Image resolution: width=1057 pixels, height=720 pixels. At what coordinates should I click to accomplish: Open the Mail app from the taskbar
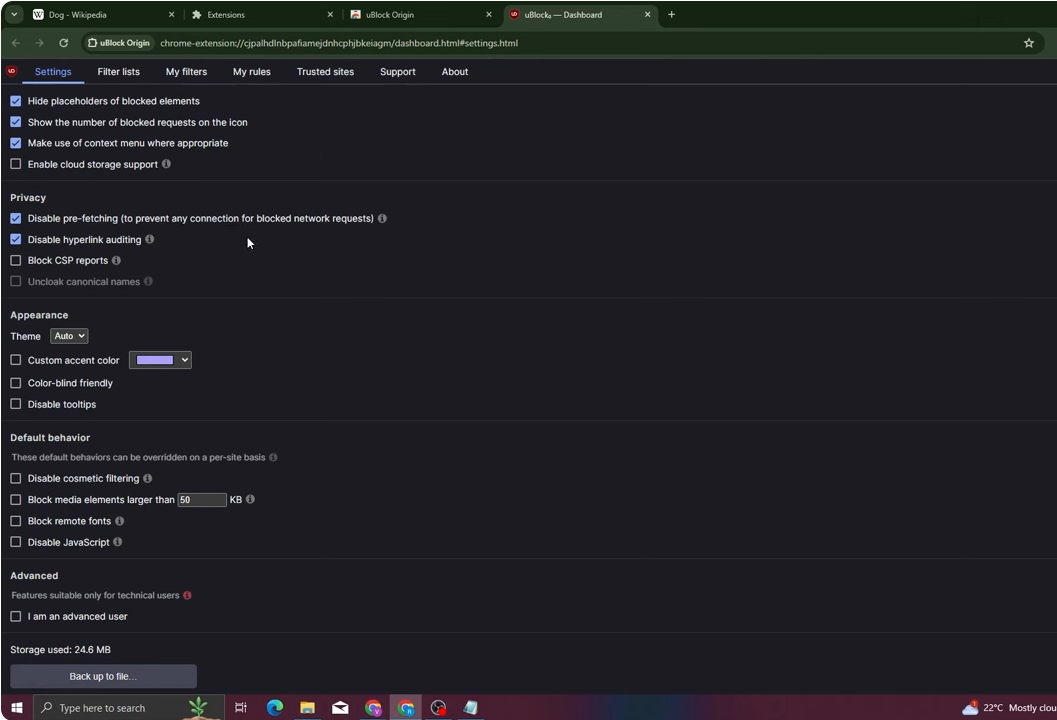340,707
